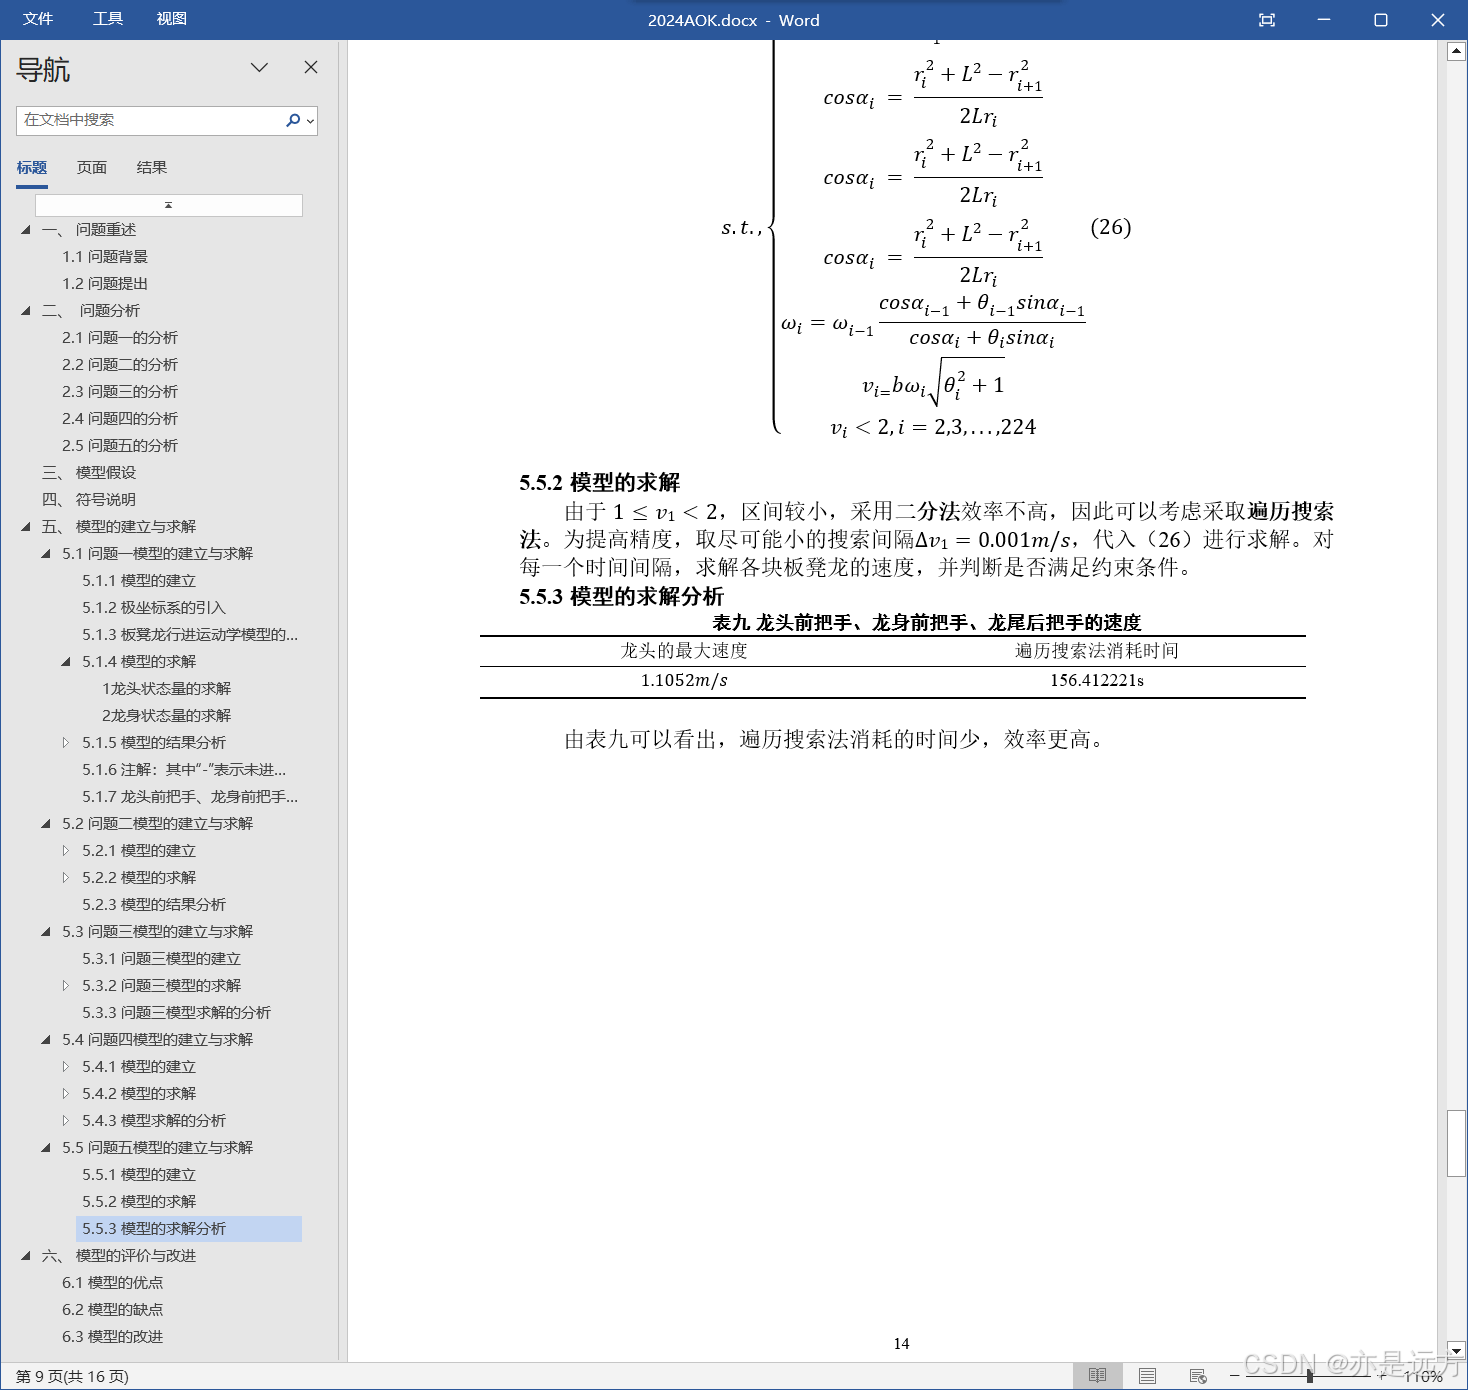Viewport: 1468px width, 1390px height.
Task: Collapse the 5.2 问题二模型的建立与求解 triangle
Action: (x=46, y=824)
